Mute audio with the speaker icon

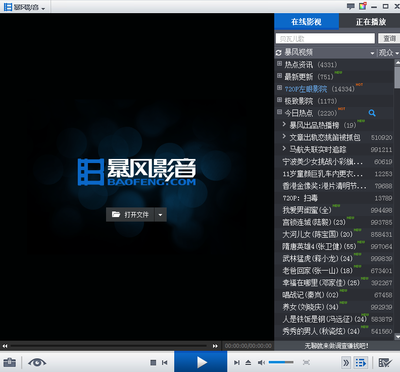click(x=262, y=362)
